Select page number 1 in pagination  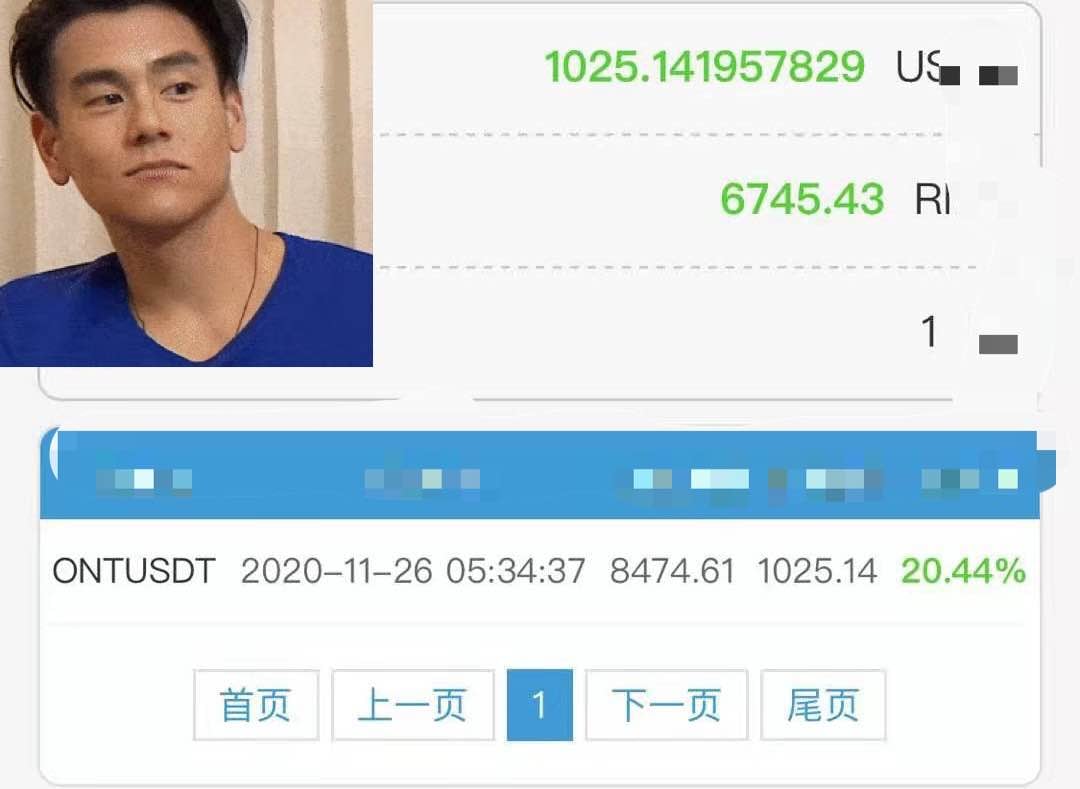(539, 705)
